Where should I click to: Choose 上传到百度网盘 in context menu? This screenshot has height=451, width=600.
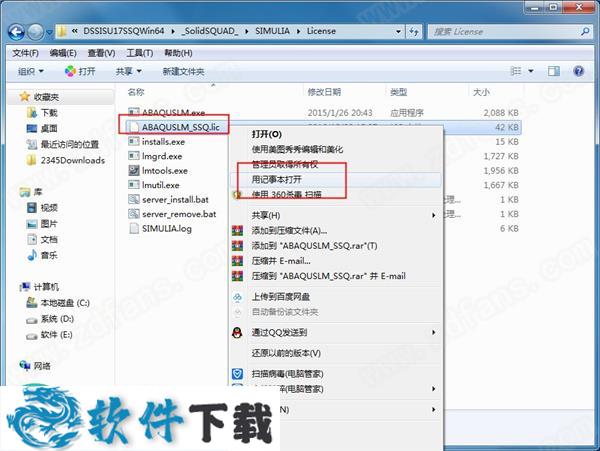pos(280,296)
